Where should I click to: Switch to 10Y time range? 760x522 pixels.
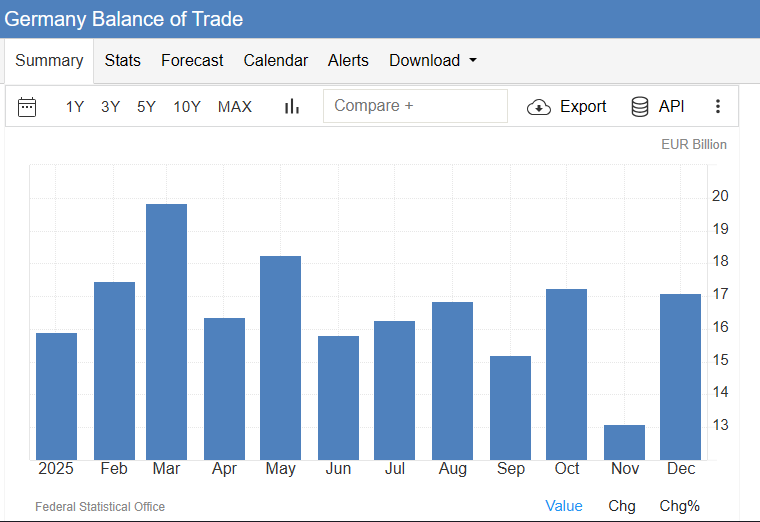[187, 107]
